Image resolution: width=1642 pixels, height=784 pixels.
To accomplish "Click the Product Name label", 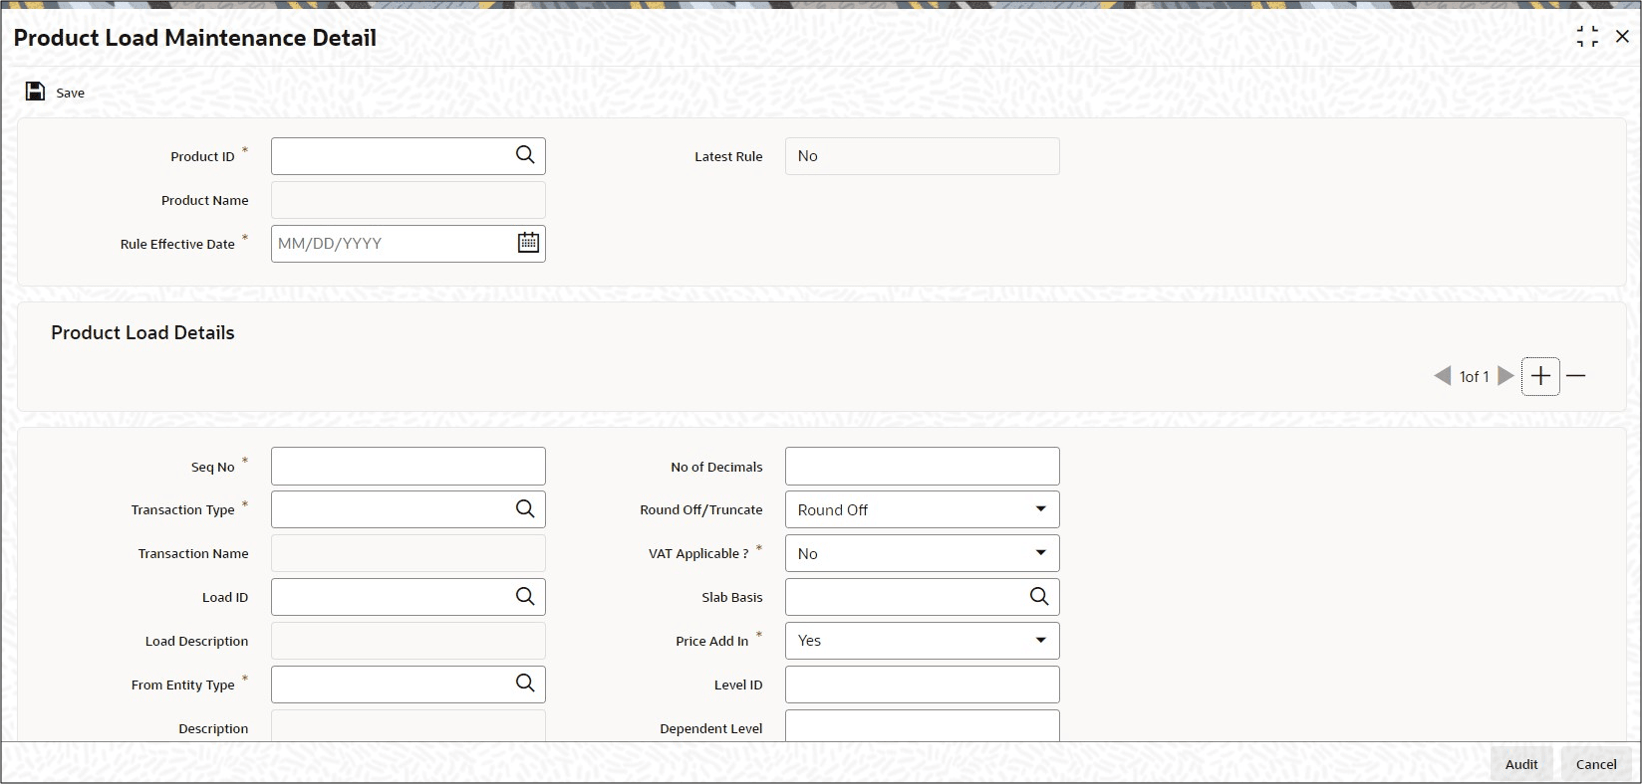I will (x=205, y=201).
